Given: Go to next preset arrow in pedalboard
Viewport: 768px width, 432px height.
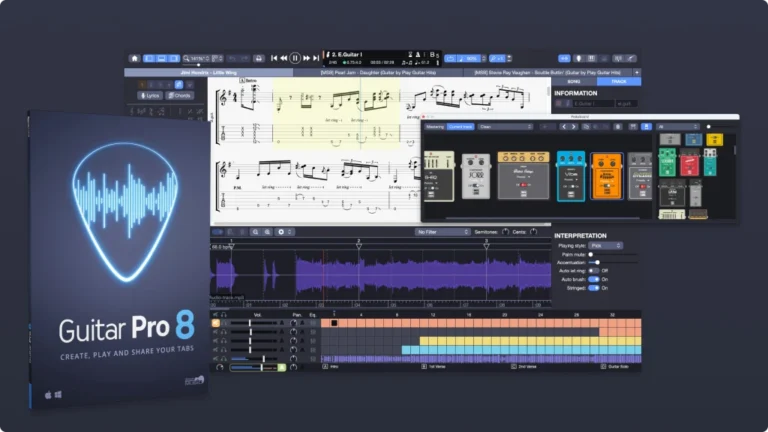Looking at the screenshot, I should tap(574, 127).
